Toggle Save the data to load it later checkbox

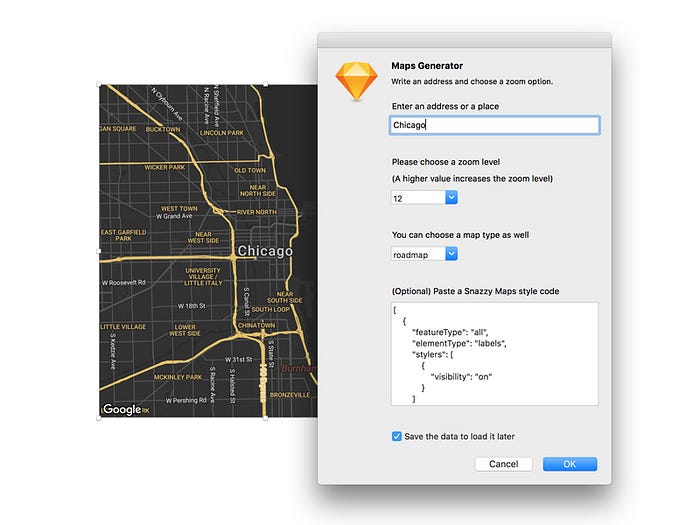(x=396, y=436)
